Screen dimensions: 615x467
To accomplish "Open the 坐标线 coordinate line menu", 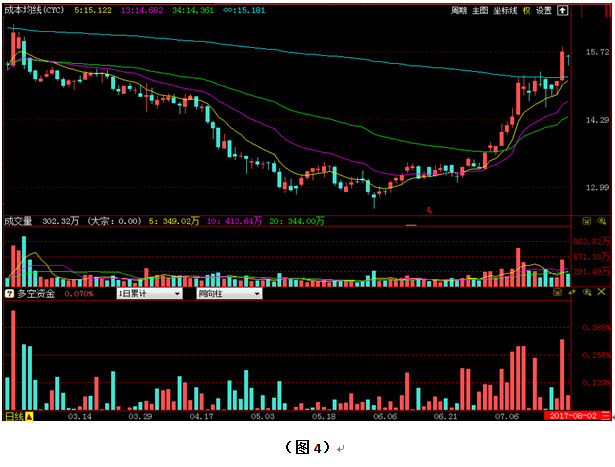I will [x=504, y=11].
